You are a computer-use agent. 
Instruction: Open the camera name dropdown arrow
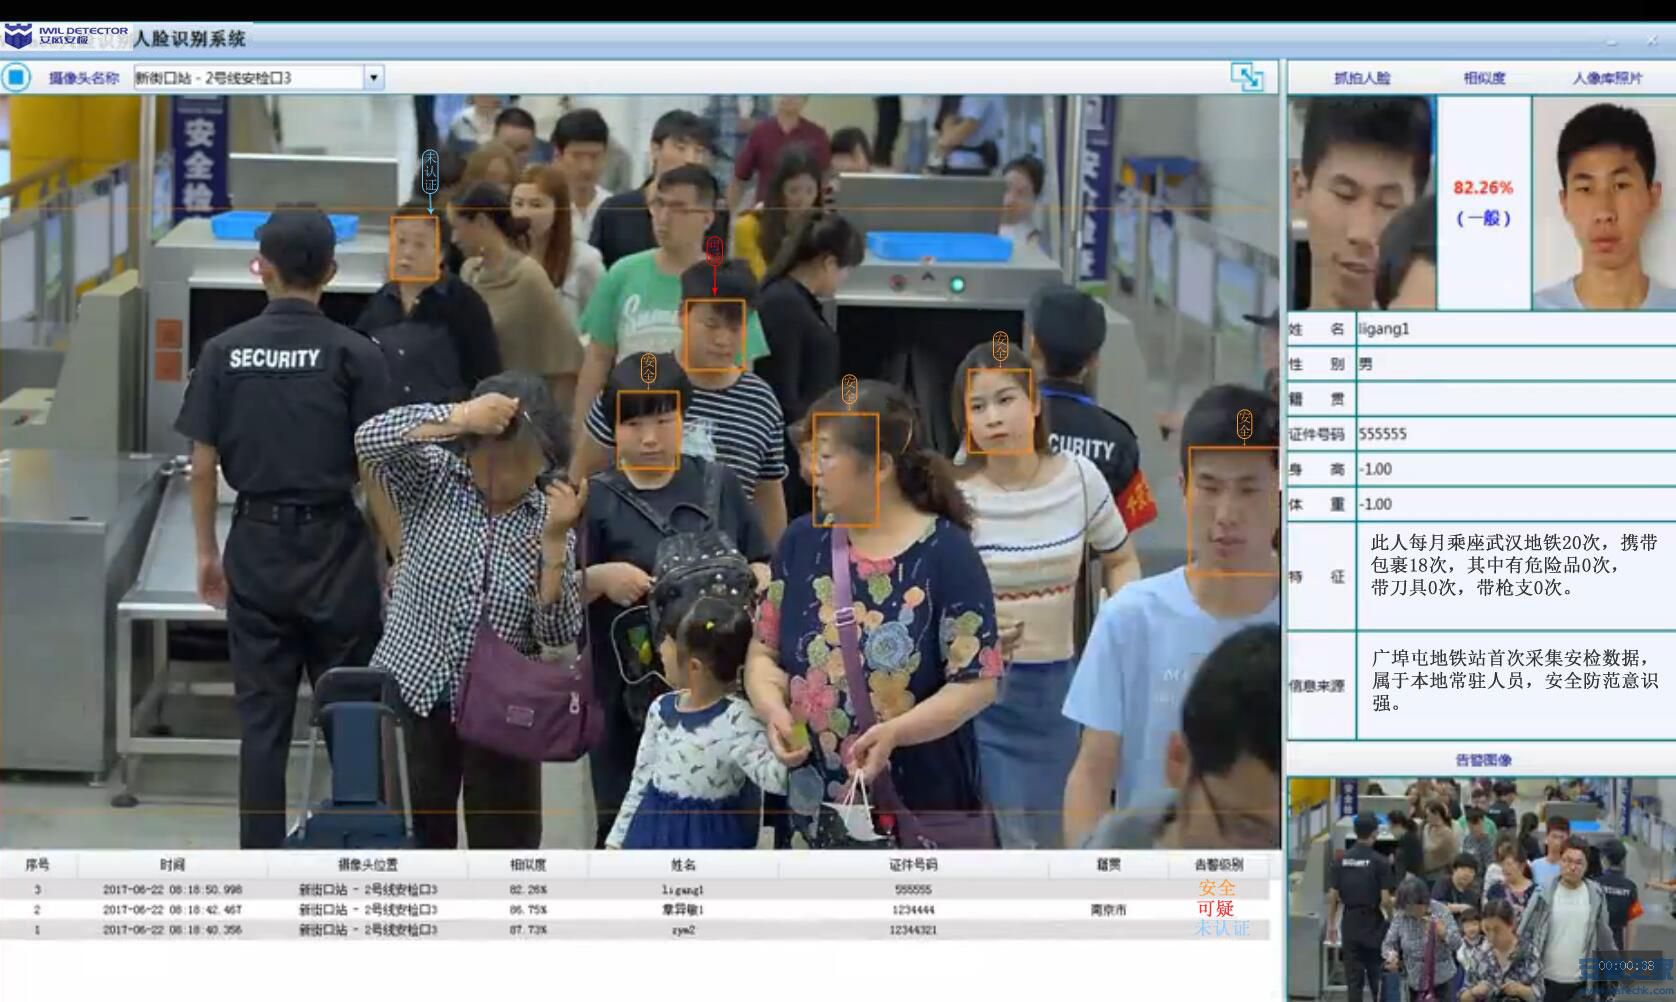[x=374, y=77]
